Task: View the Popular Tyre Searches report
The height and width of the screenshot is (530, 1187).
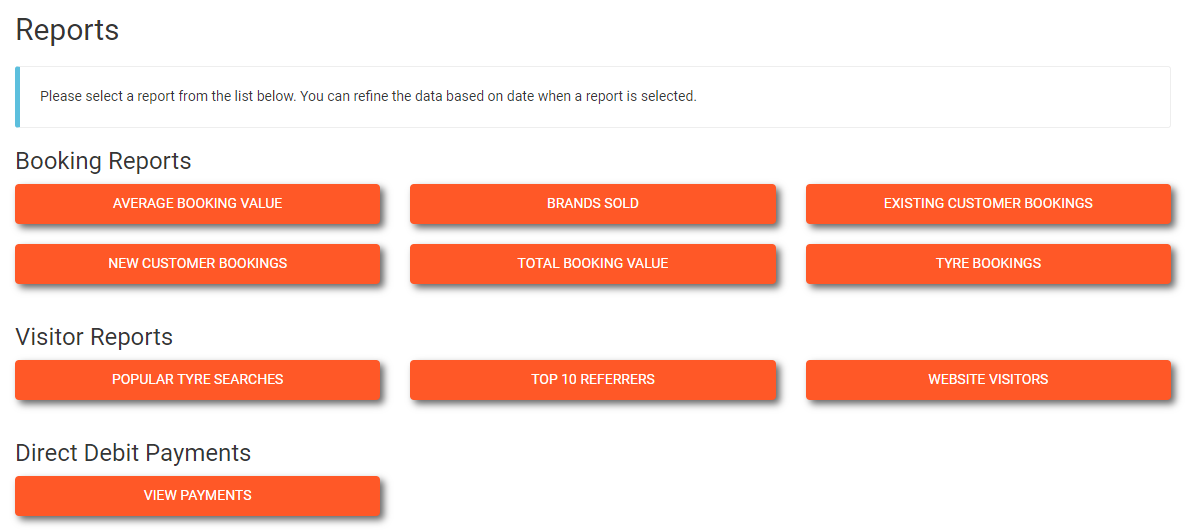Action: coord(197,379)
